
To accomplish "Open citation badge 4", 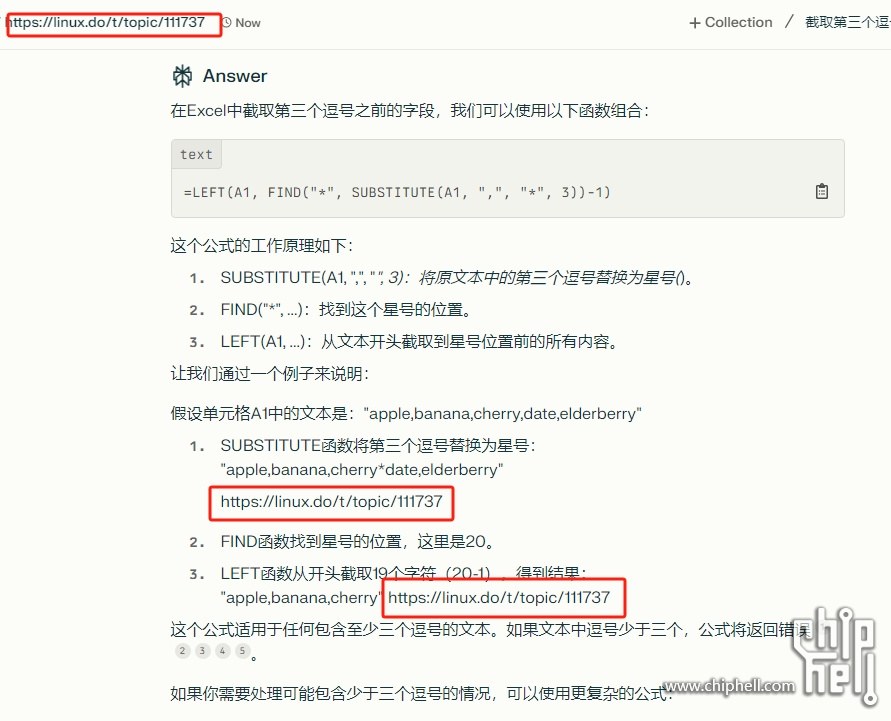I will 222,651.
